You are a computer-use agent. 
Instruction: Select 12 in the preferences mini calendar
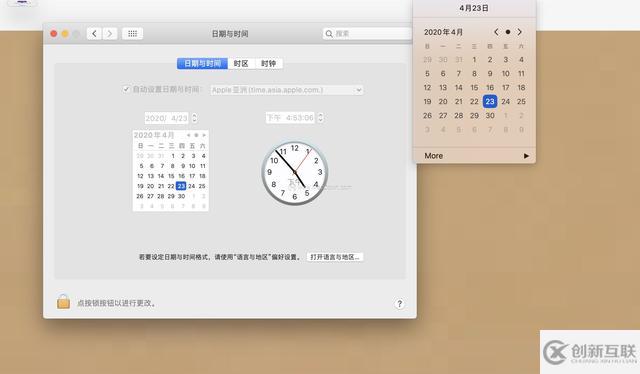point(140,176)
